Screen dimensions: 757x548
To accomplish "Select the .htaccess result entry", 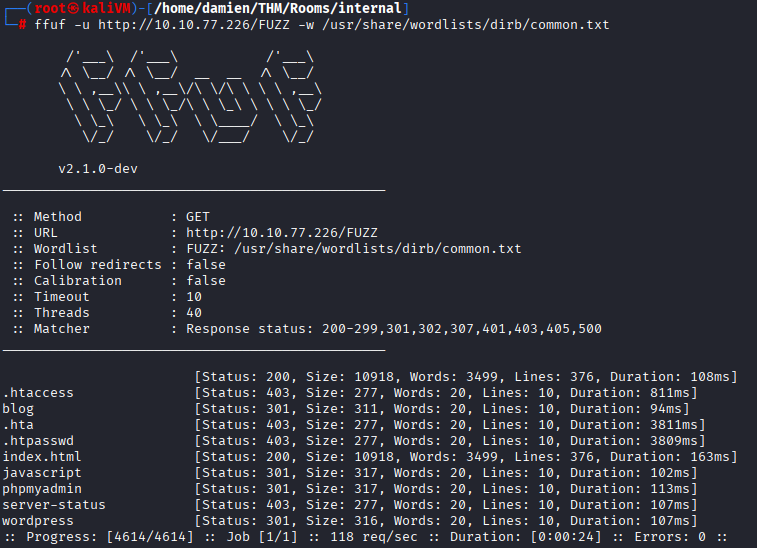I will coord(38,393).
